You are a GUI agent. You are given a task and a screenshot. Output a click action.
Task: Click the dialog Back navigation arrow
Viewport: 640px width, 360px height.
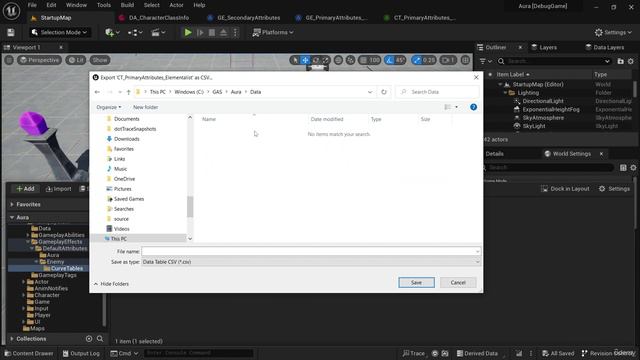coord(97,92)
